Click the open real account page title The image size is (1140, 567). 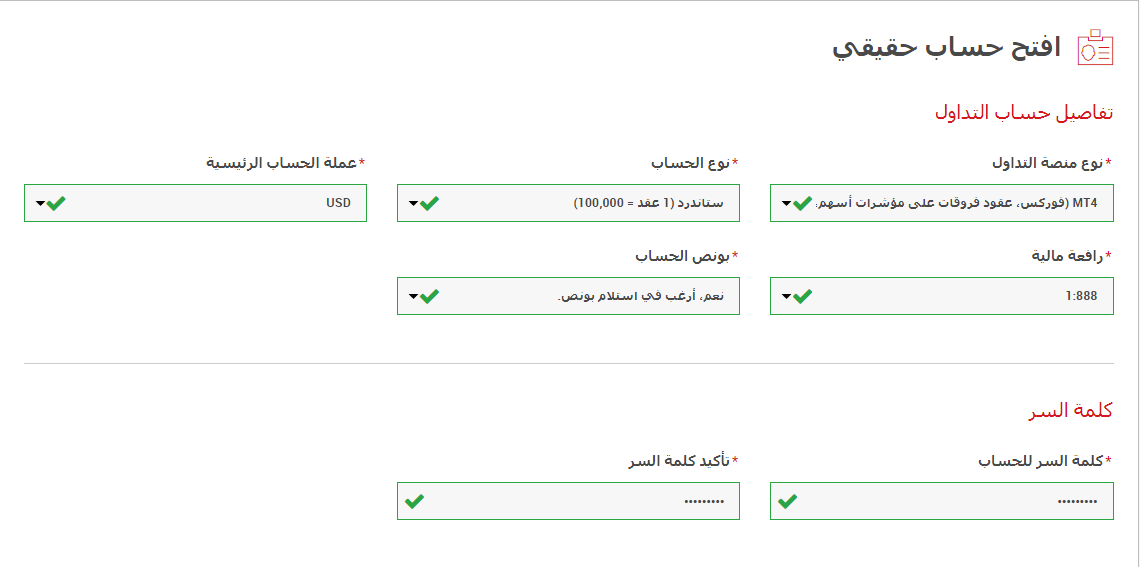(946, 48)
